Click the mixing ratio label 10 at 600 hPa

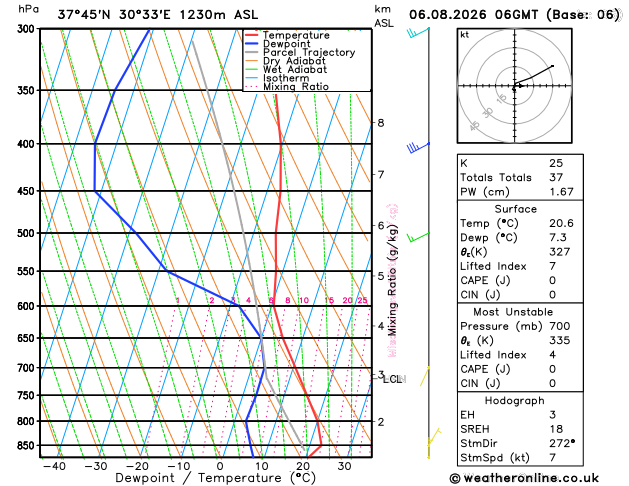[x=304, y=300]
